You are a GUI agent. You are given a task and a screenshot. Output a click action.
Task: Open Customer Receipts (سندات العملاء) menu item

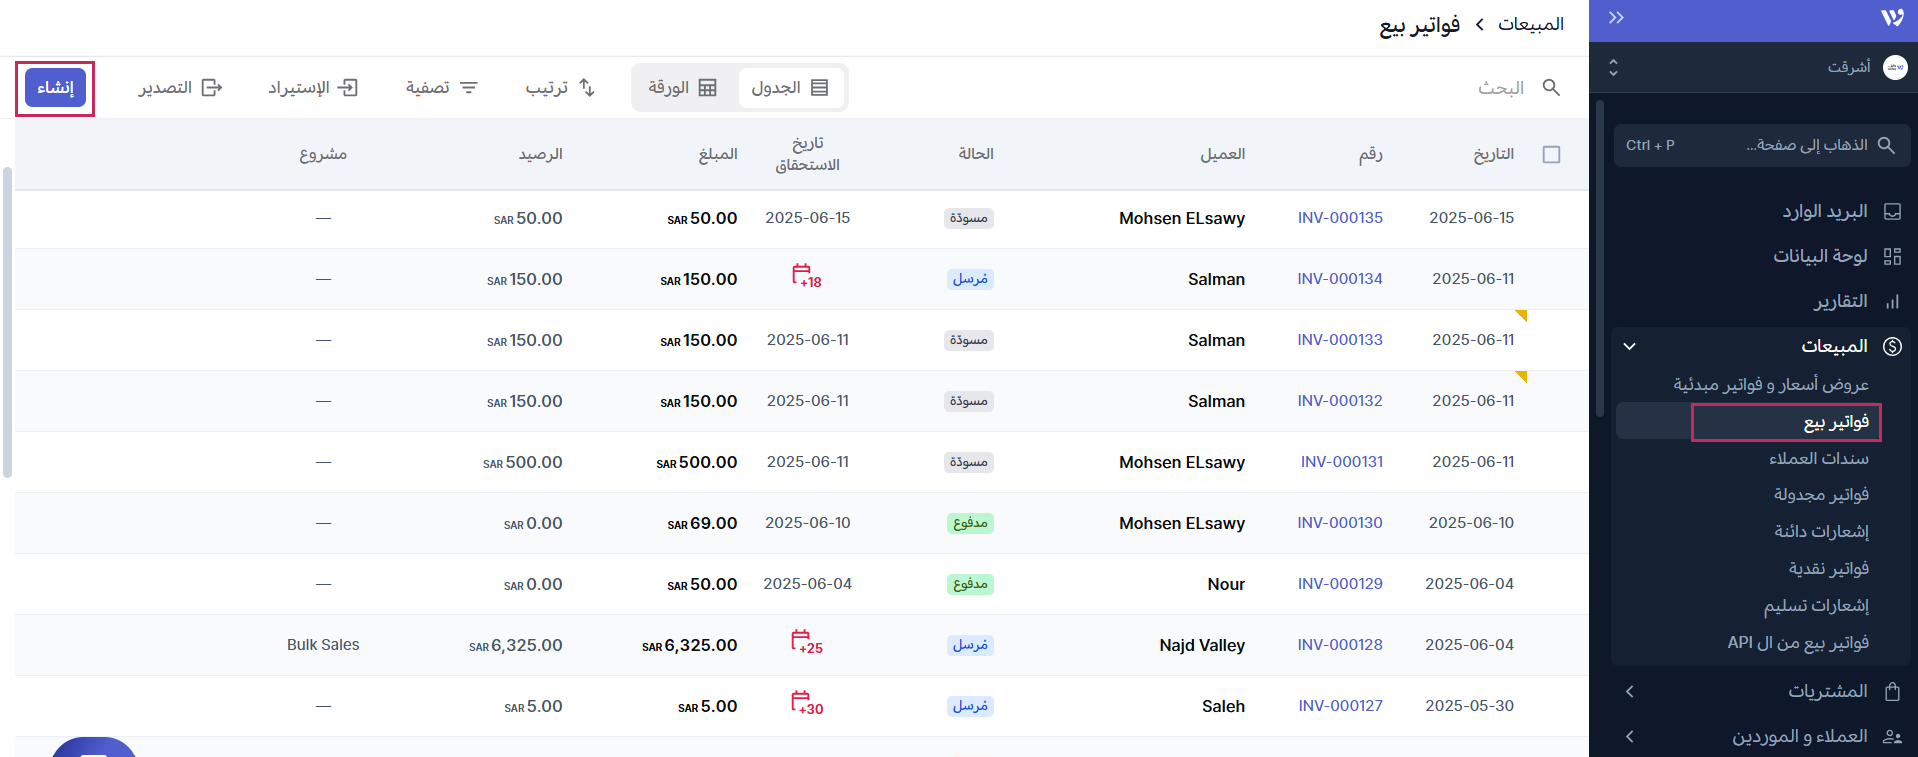coord(1818,458)
